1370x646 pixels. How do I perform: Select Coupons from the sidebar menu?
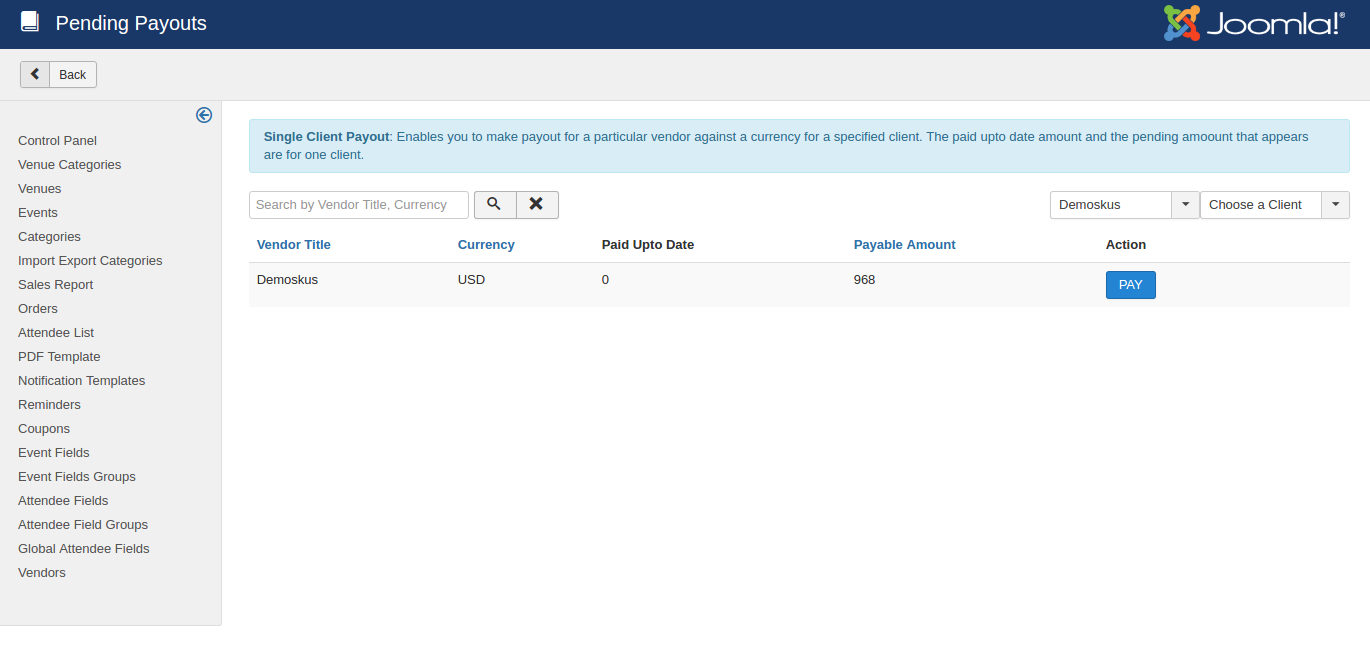coord(44,429)
